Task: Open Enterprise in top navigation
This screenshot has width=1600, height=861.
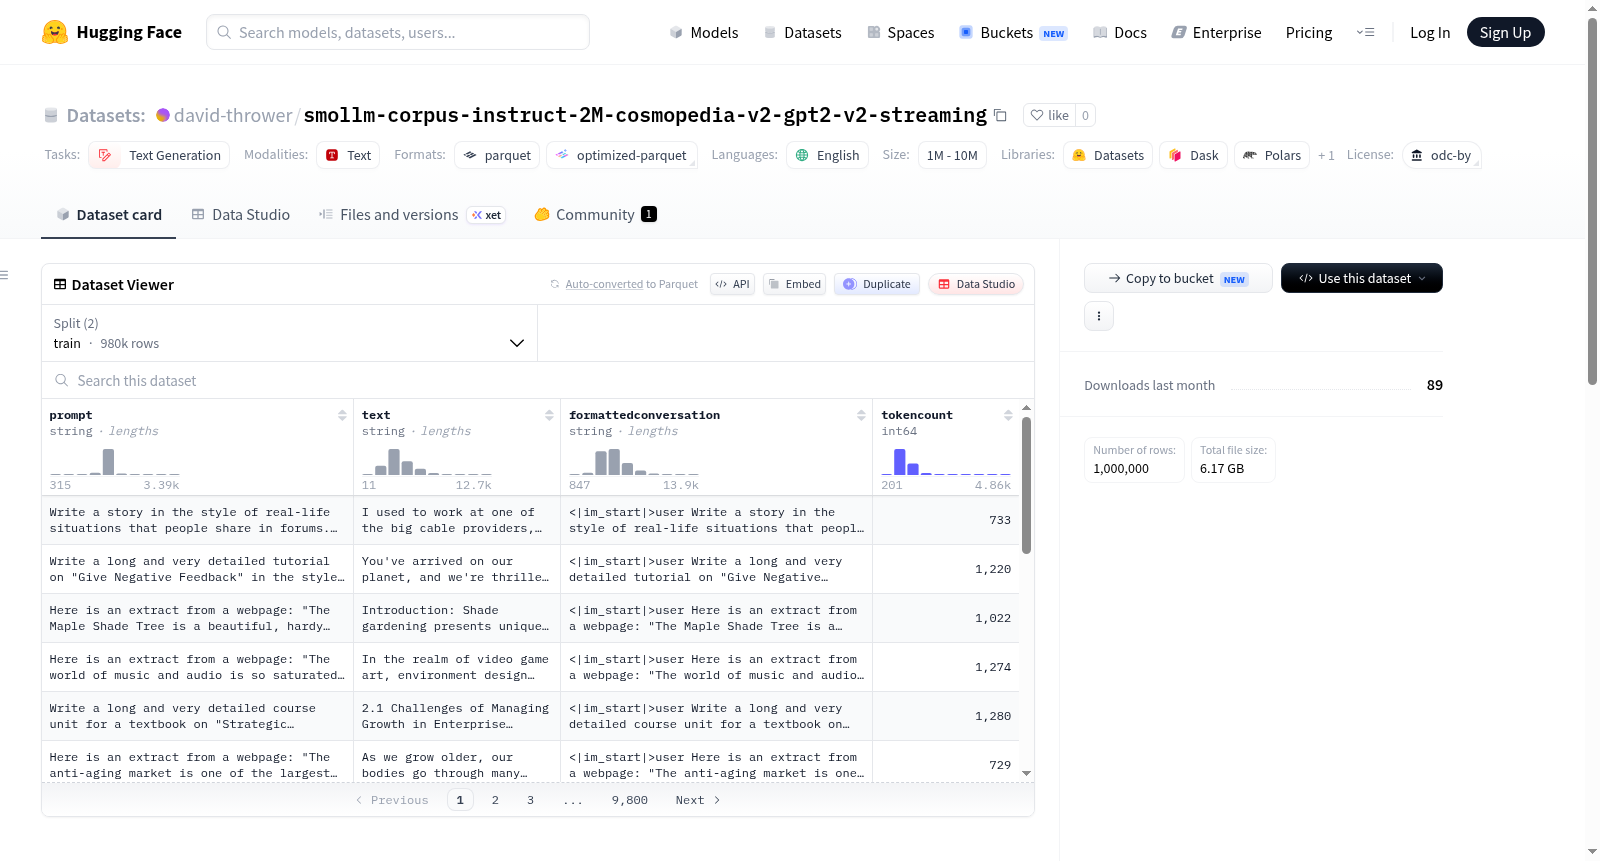Action: click(1216, 32)
